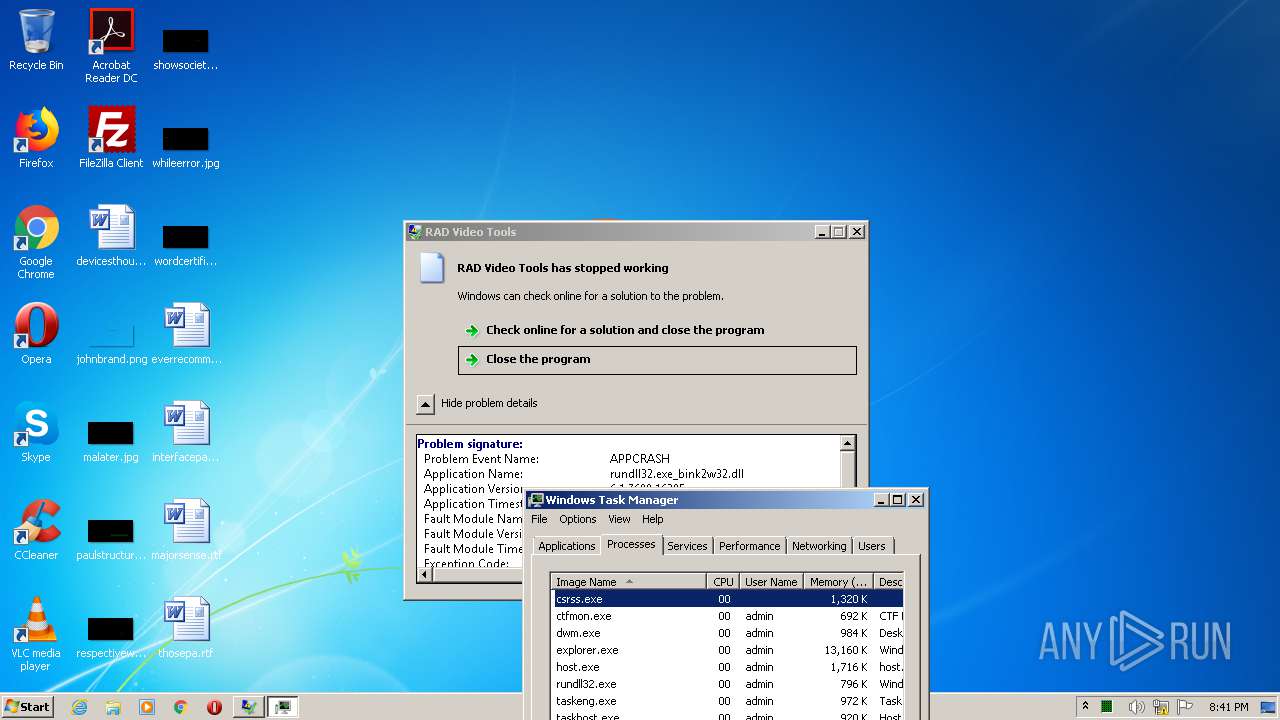
Task: Sort processes by CPU column
Action: [723, 582]
